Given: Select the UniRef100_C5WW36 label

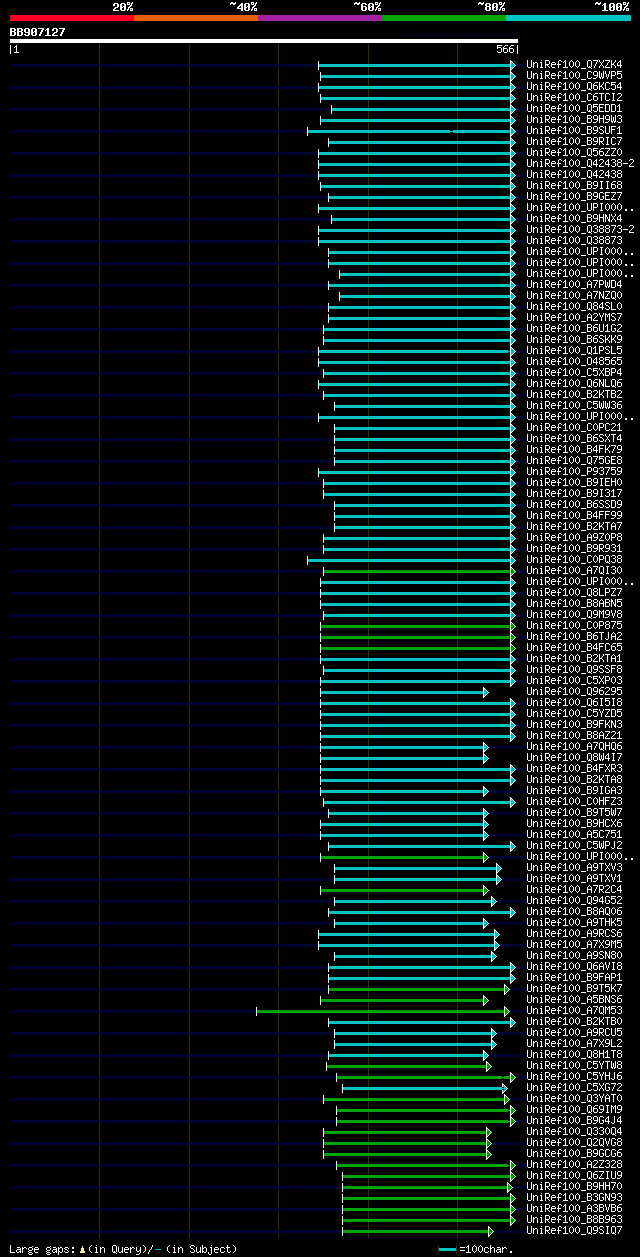Looking at the screenshot, I should [574, 406].
